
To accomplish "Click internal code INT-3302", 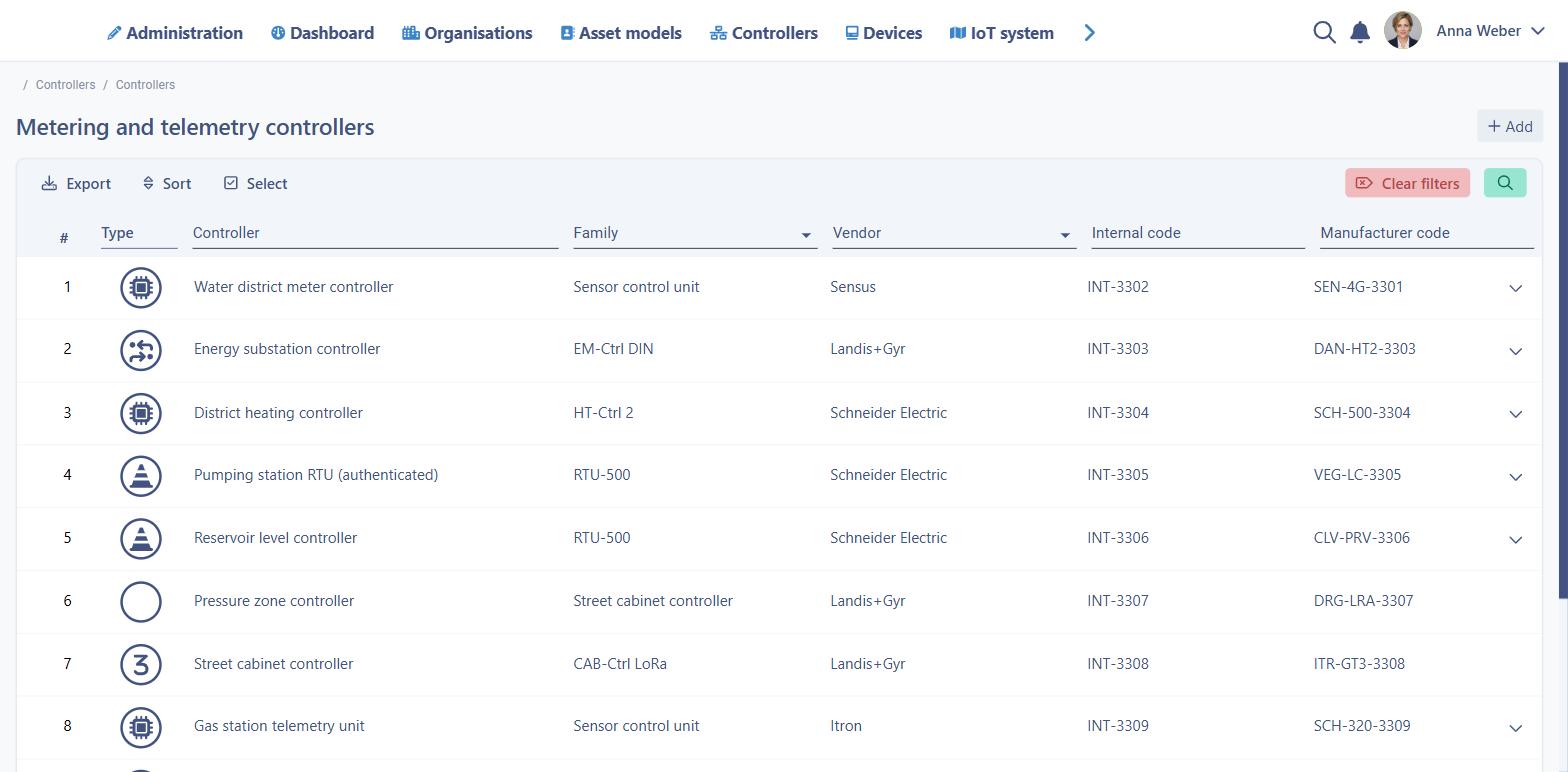I will pos(1118,287).
